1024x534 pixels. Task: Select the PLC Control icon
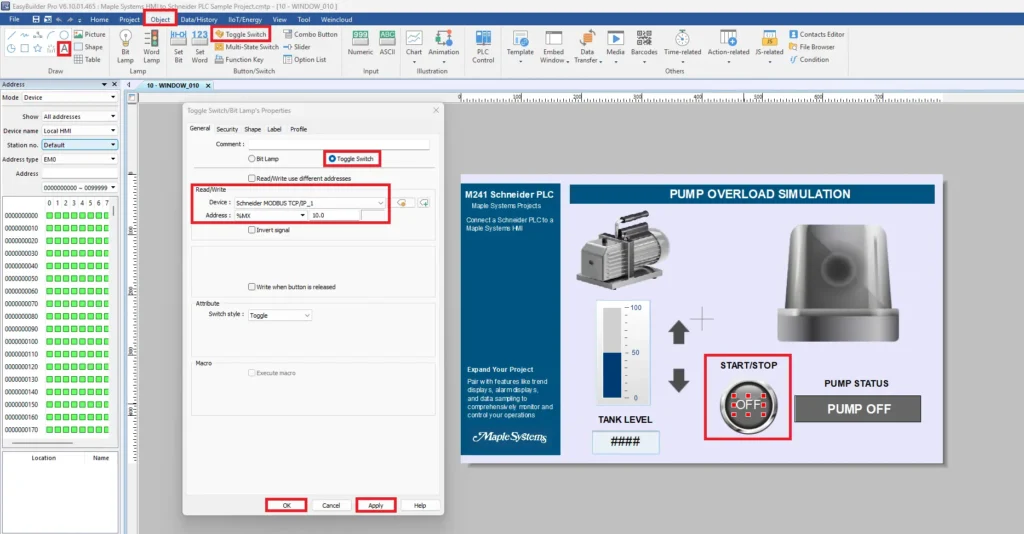[483, 46]
